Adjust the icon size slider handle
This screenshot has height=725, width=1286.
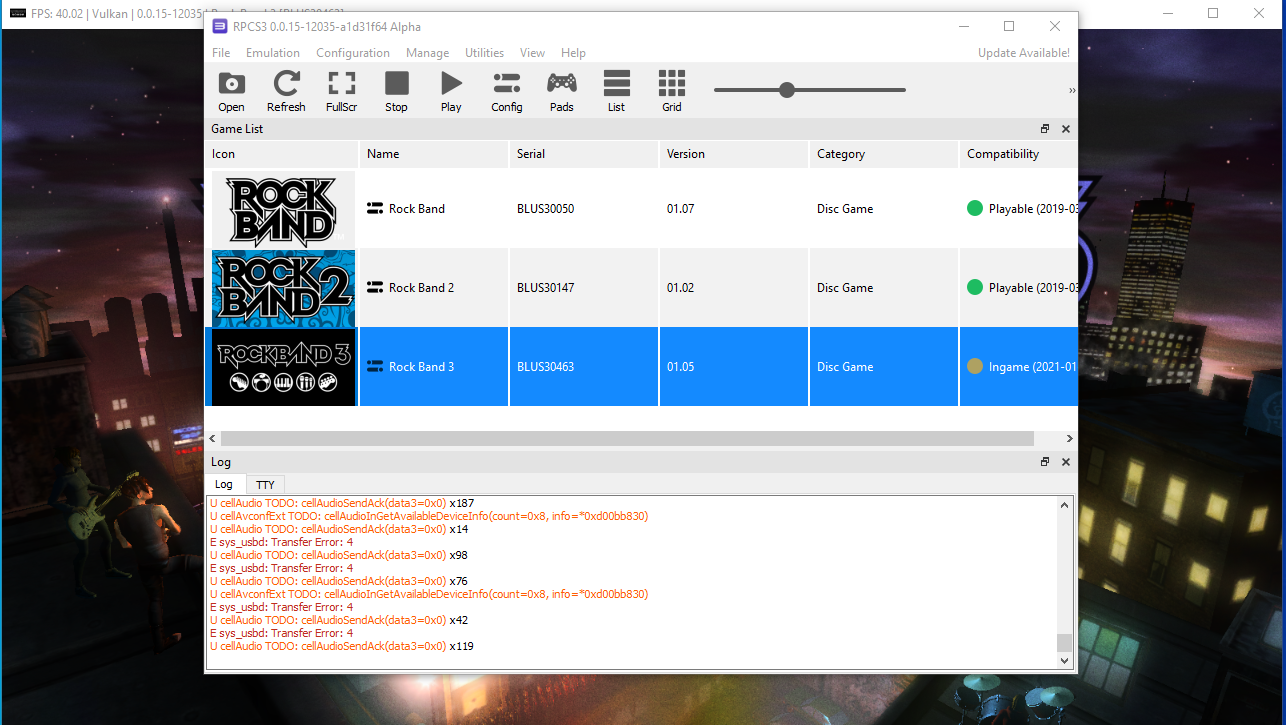(x=787, y=90)
